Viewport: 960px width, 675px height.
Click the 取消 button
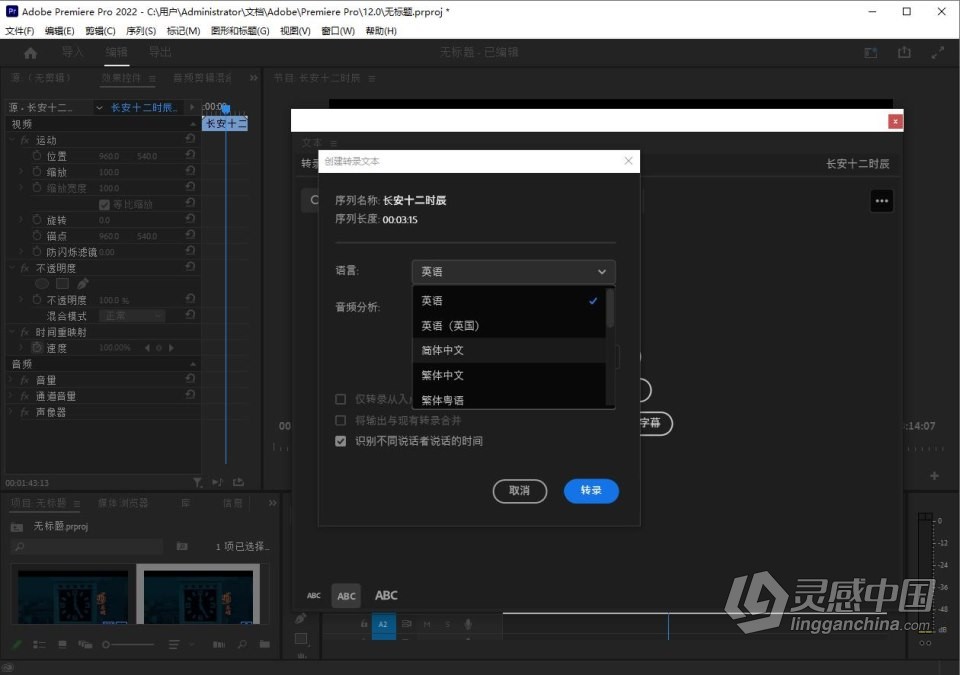pyautogui.click(x=520, y=491)
